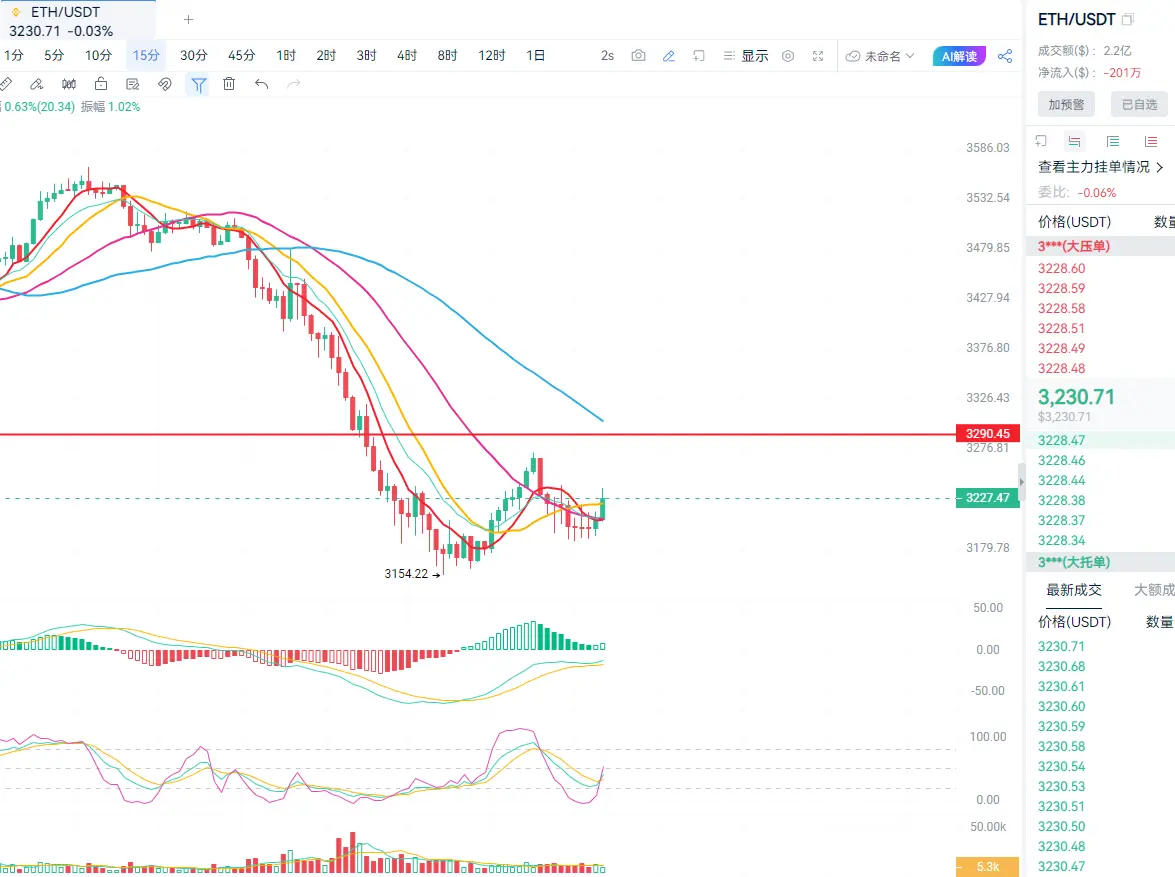Image resolution: width=1175 pixels, height=877 pixels.
Task: Open the note annotation tool
Action: click(x=133, y=84)
